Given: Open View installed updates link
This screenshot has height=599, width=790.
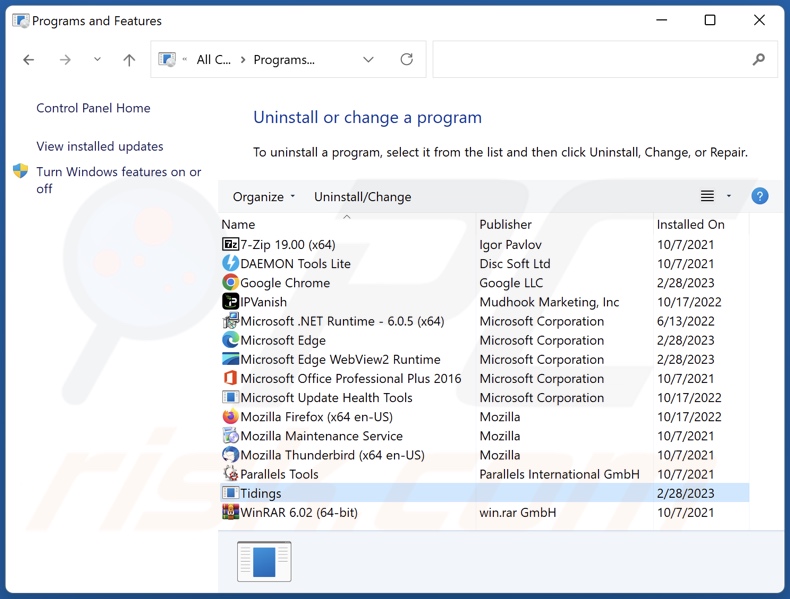Looking at the screenshot, I should [x=100, y=146].
